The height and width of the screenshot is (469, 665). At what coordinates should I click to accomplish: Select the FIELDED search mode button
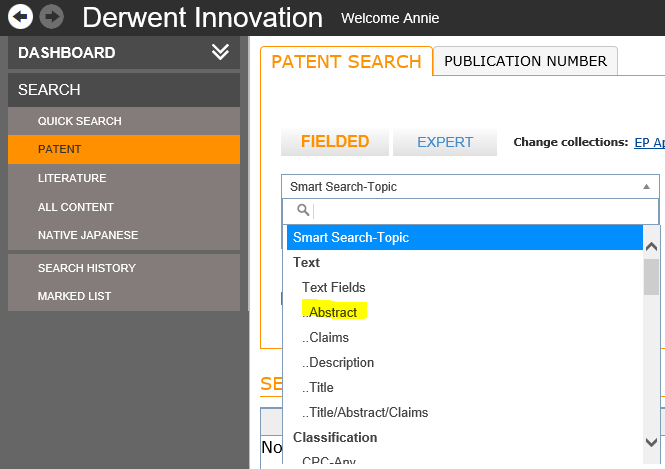click(335, 142)
